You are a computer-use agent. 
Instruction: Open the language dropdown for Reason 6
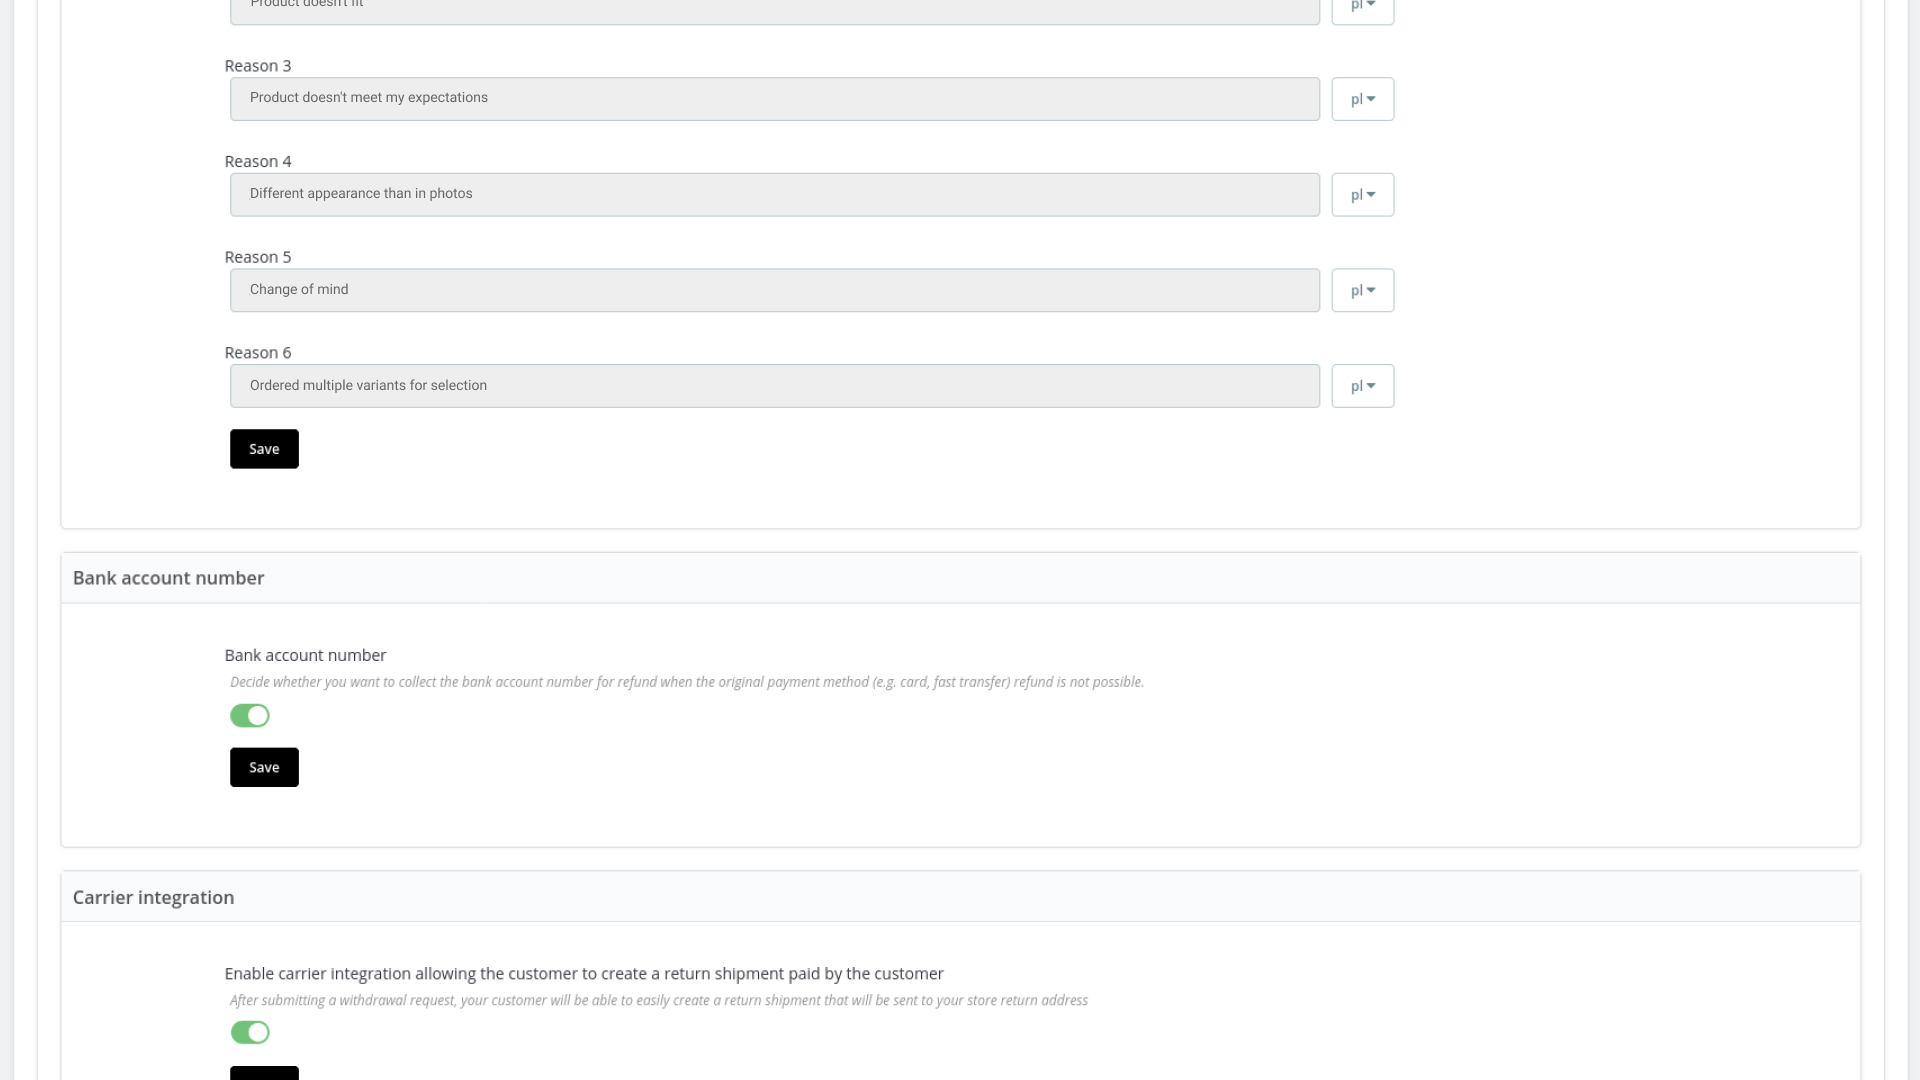(x=1362, y=385)
